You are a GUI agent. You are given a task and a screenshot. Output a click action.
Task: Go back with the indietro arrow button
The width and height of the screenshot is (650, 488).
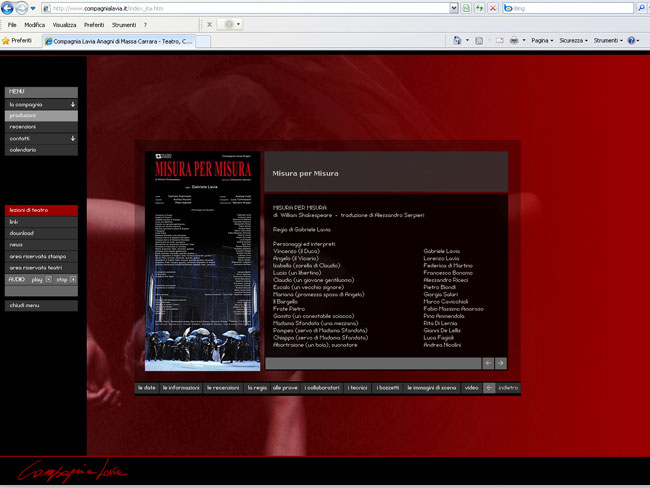pyautogui.click(x=489, y=388)
